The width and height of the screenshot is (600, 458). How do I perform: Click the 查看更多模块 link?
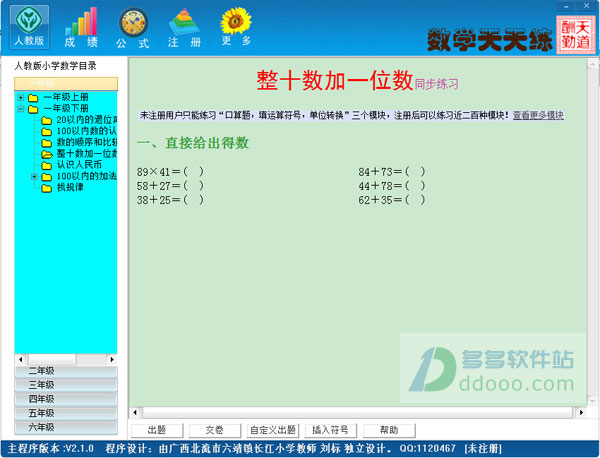pos(538,116)
